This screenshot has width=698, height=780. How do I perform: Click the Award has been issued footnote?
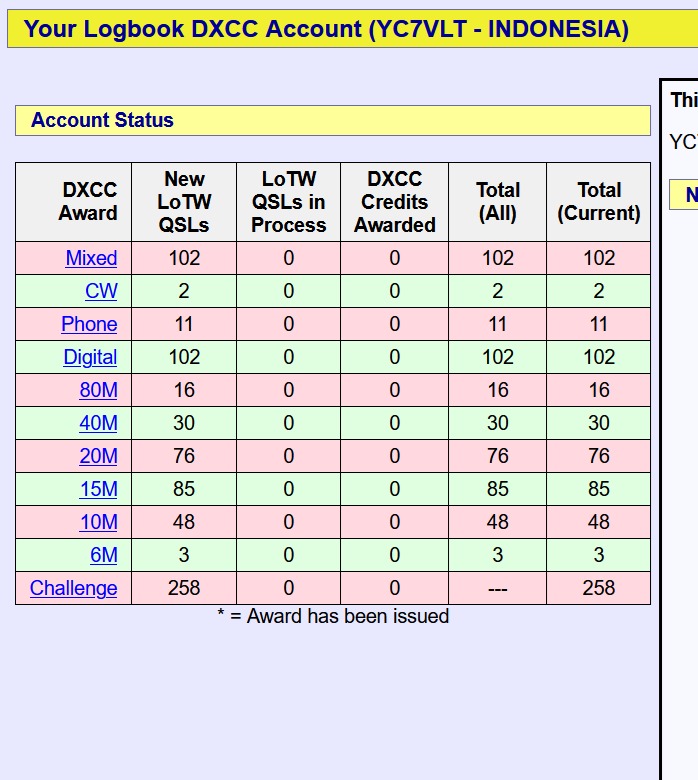[x=333, y=616]
